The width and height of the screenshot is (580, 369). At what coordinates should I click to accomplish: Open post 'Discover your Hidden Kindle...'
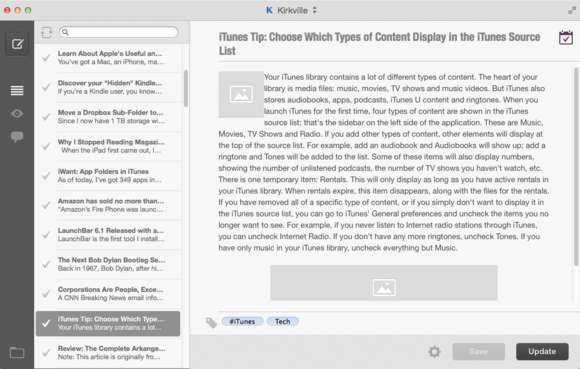coord(108,87)
